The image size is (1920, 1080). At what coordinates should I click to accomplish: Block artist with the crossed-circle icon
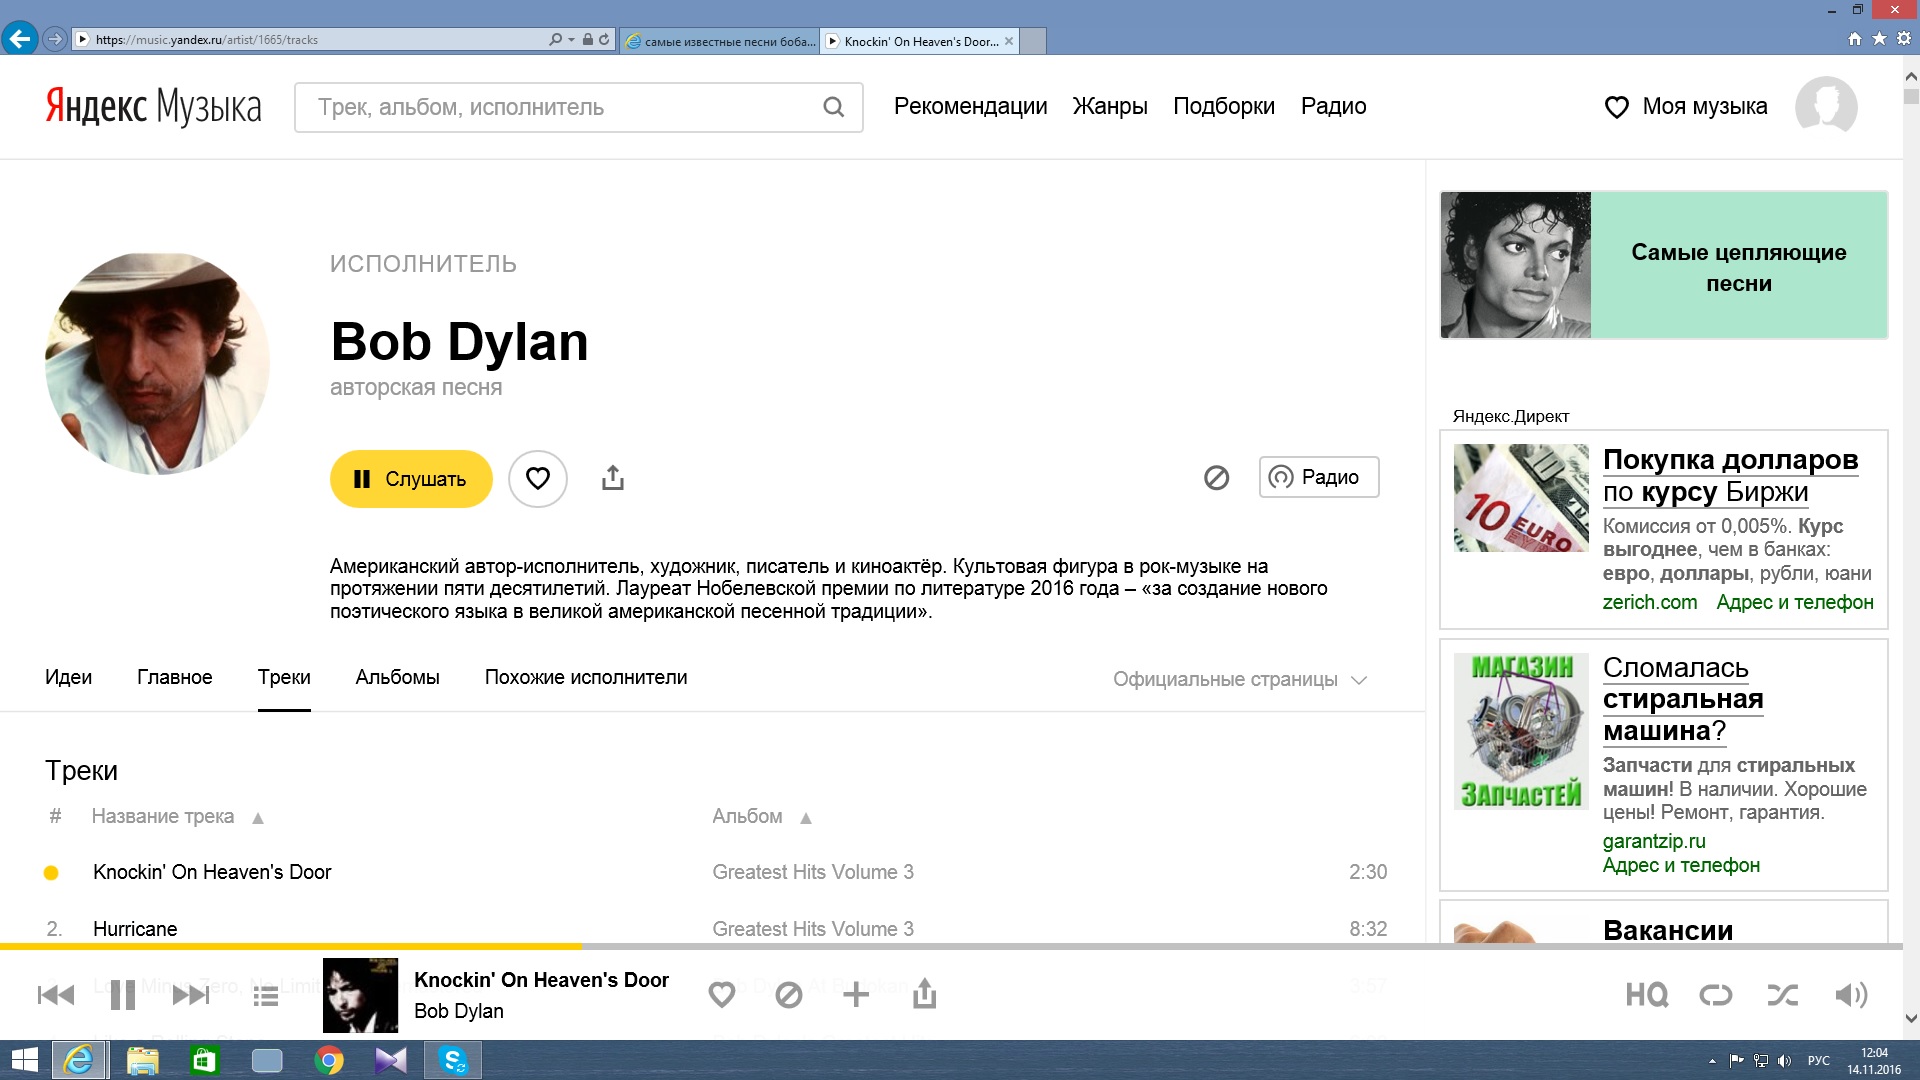click(x=1216, y=478)
